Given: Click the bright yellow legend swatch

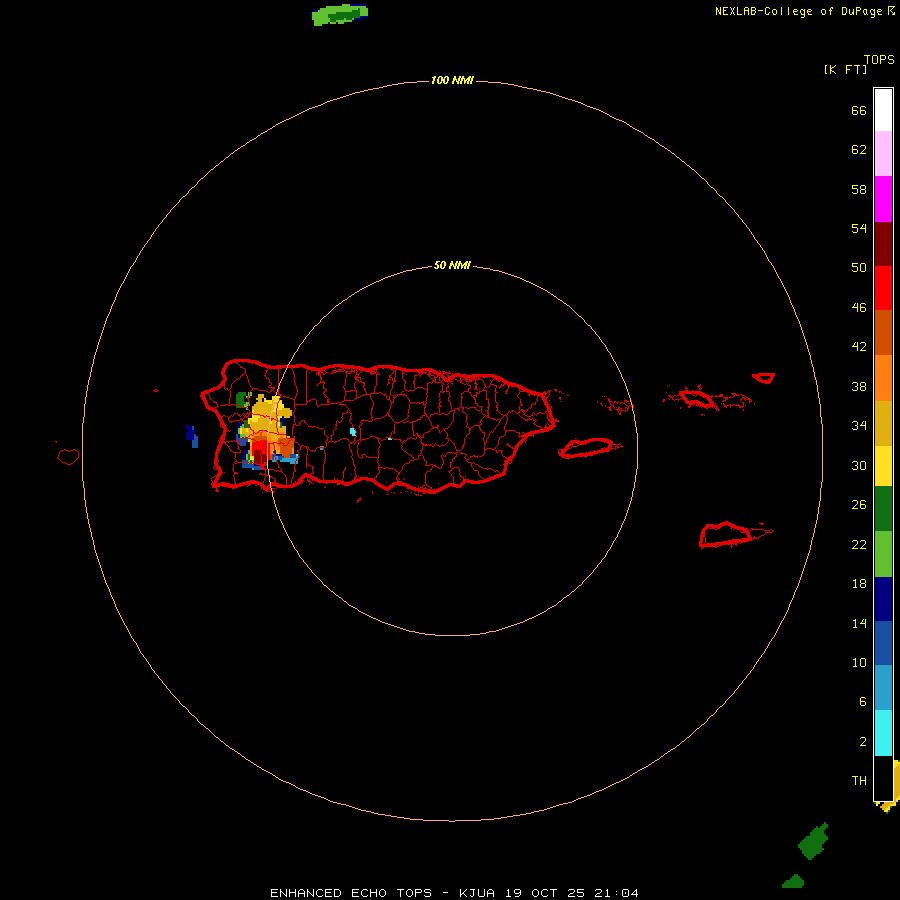Looking at the screenshot, I should click(883, 465).
